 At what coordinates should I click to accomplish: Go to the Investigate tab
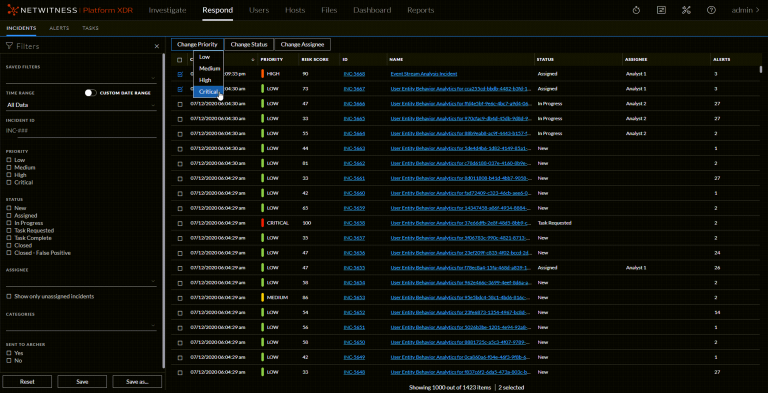pyautogui.click(x=167, y=10)
